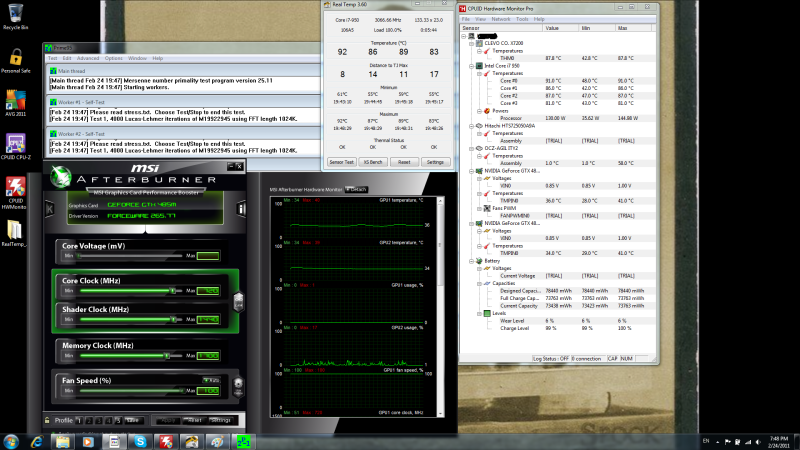Click the MSI Afterburner dragon logo
Image resolution: width=800 pixels, height=450 pixels.
(x=61, y=177)
